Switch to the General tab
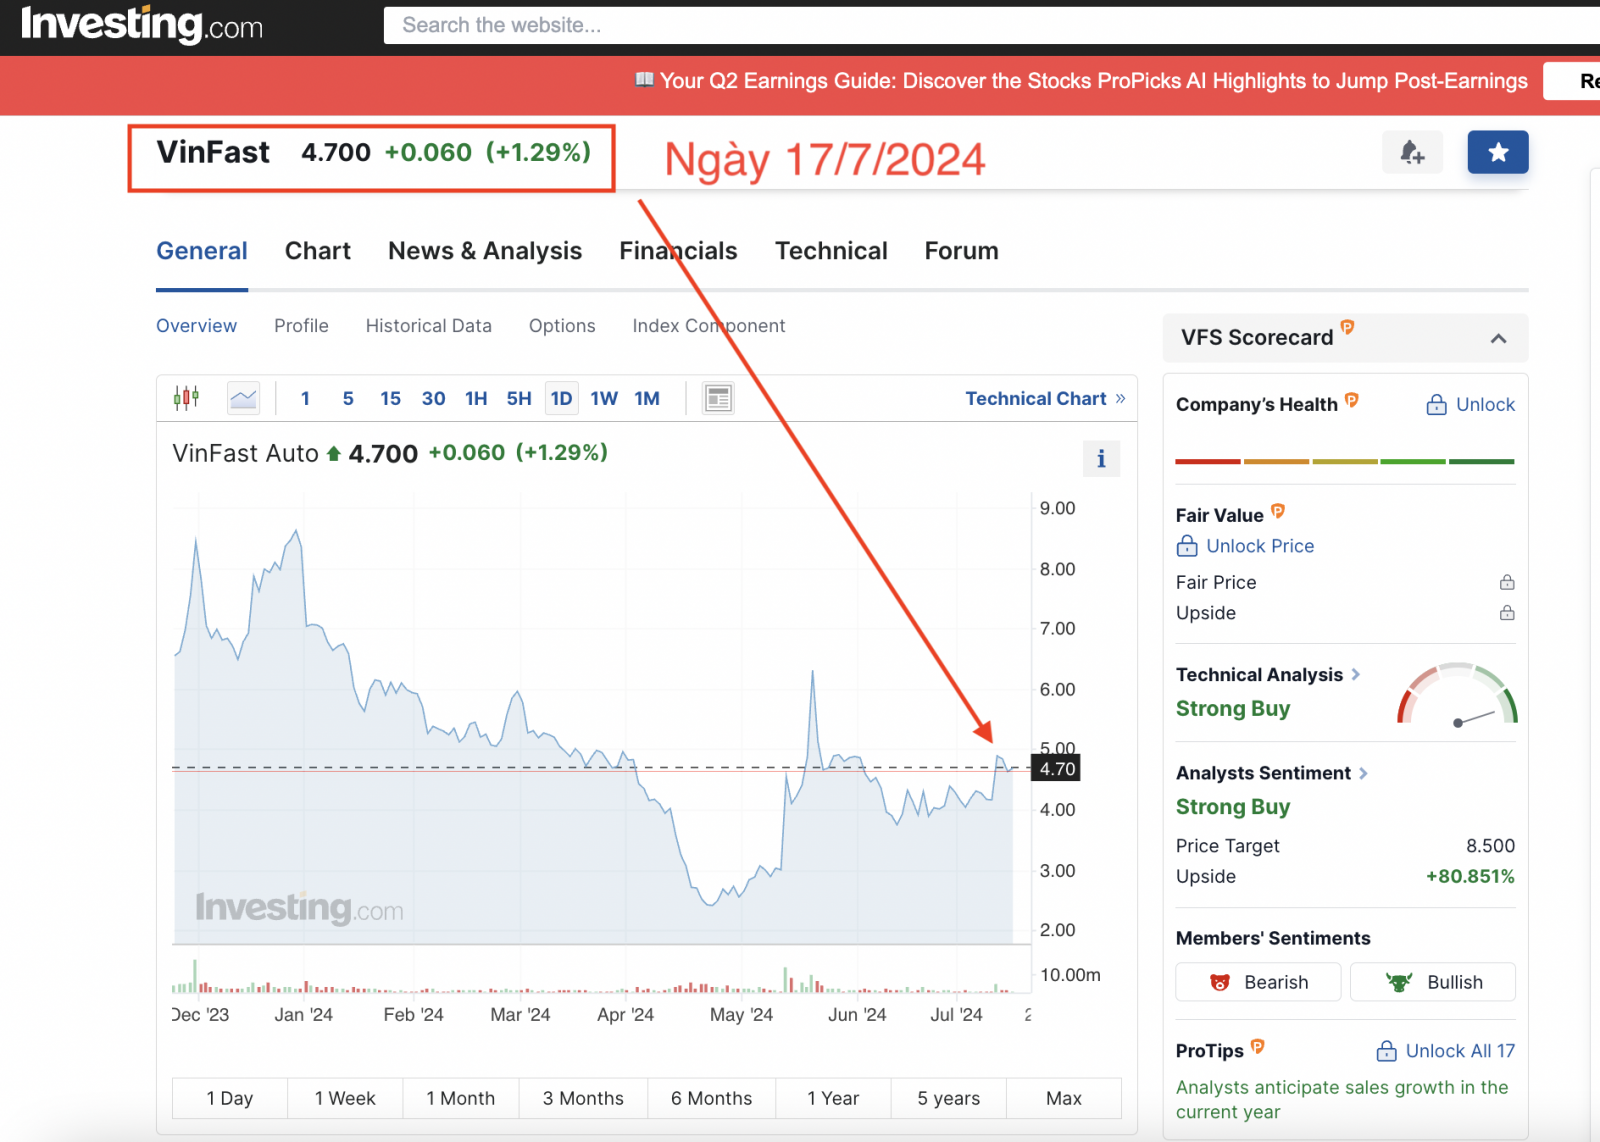The image size is (1600, 1142). [202, 251]
